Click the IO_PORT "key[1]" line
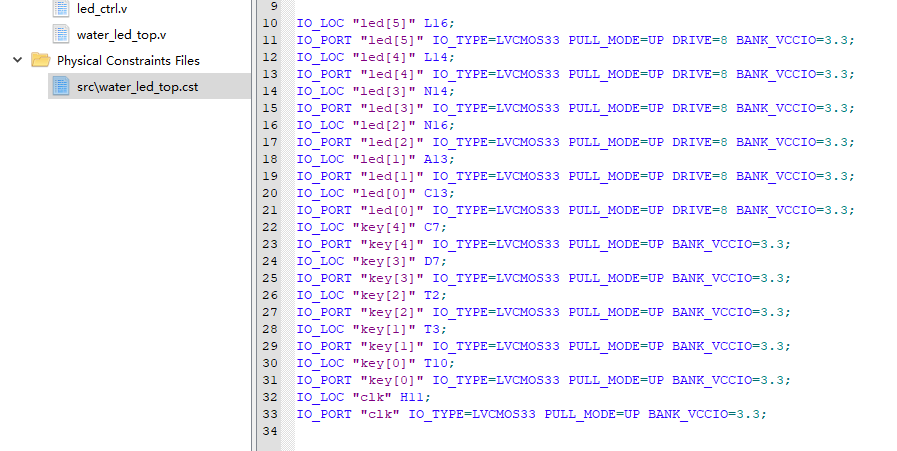The image size is (897, 451). 543,346
